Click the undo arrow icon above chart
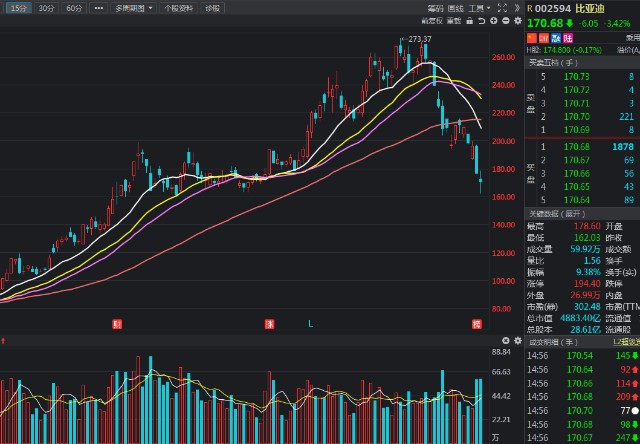640x444 pixels. tap(480, 20)
